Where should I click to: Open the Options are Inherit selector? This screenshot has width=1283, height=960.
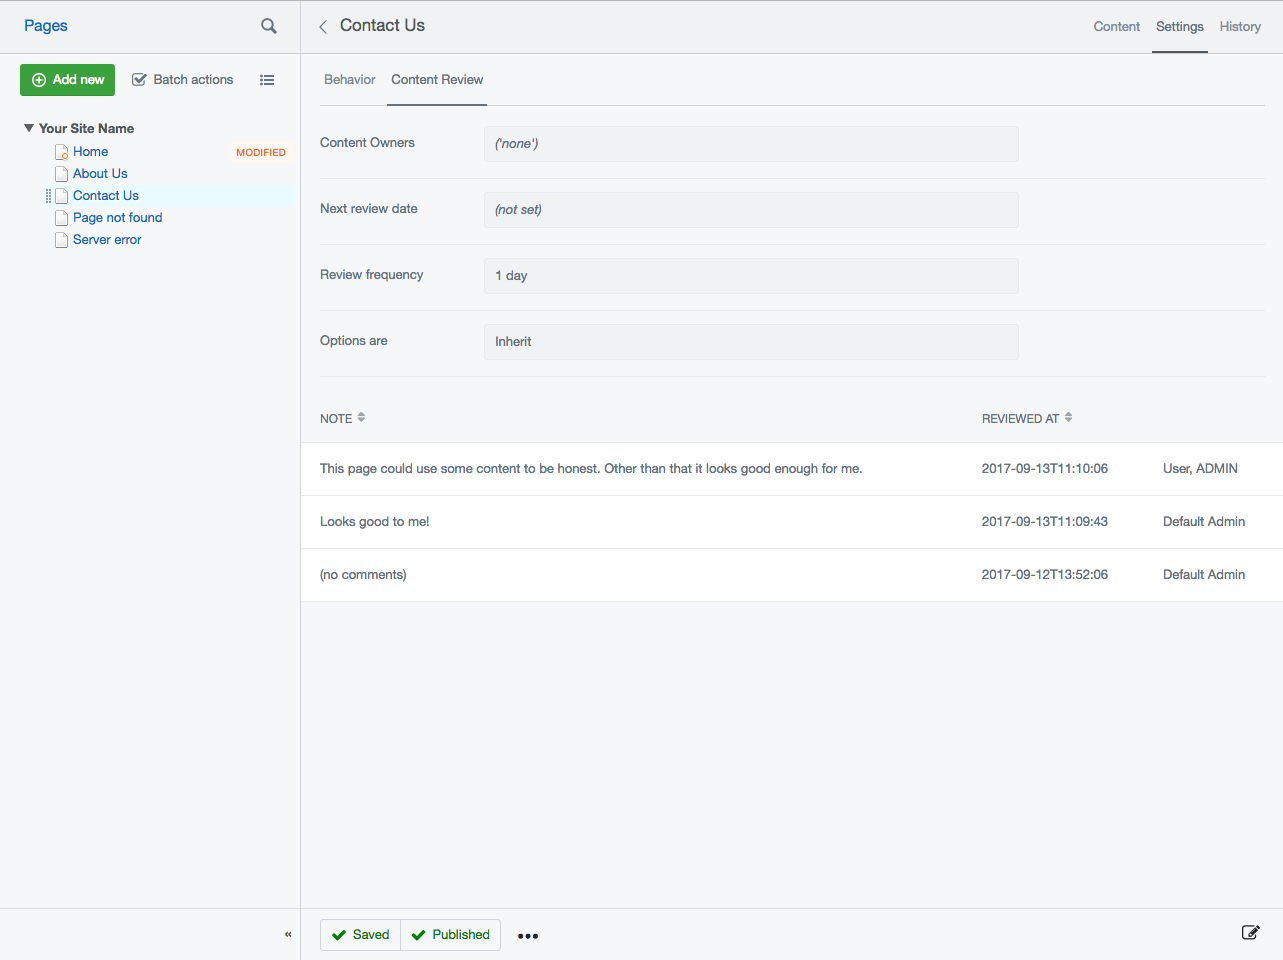click(751, 341)
